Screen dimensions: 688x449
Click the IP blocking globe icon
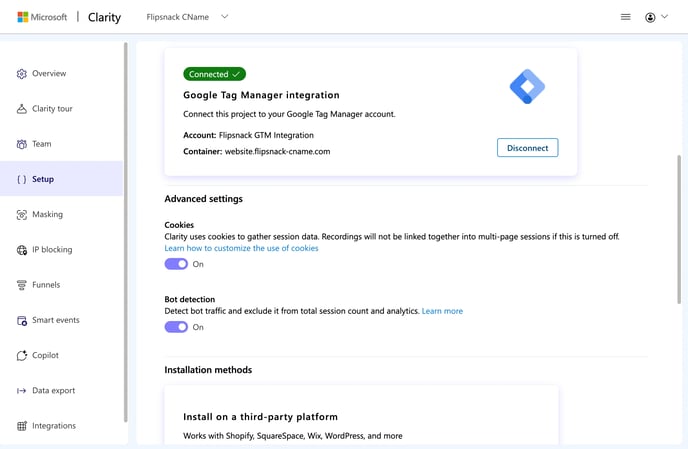(x=22, y=250)
